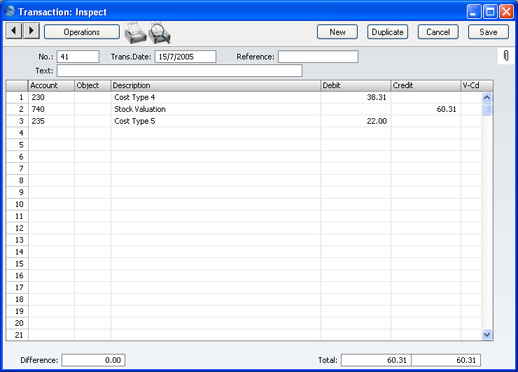The height and width of the screenshot is (372, 518).
Task: Go to previous record arrow
Action: click(14, 31)
